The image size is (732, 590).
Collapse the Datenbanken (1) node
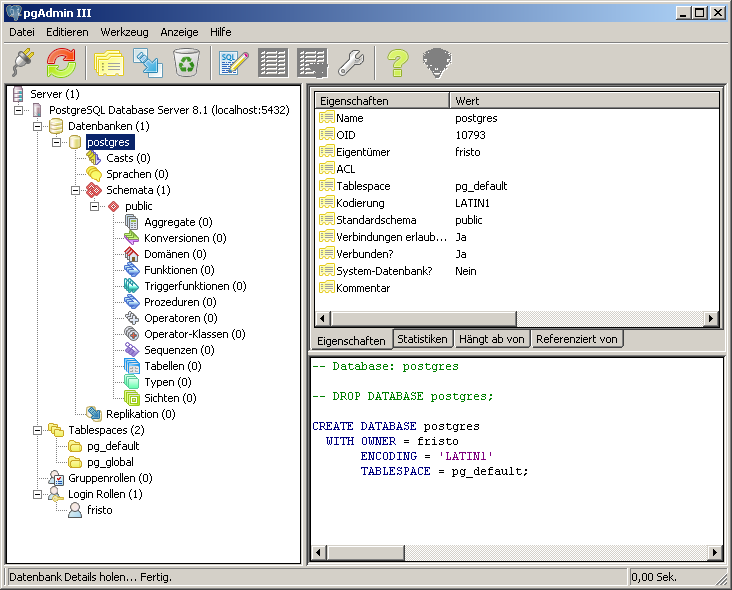[x=37, y=126]
